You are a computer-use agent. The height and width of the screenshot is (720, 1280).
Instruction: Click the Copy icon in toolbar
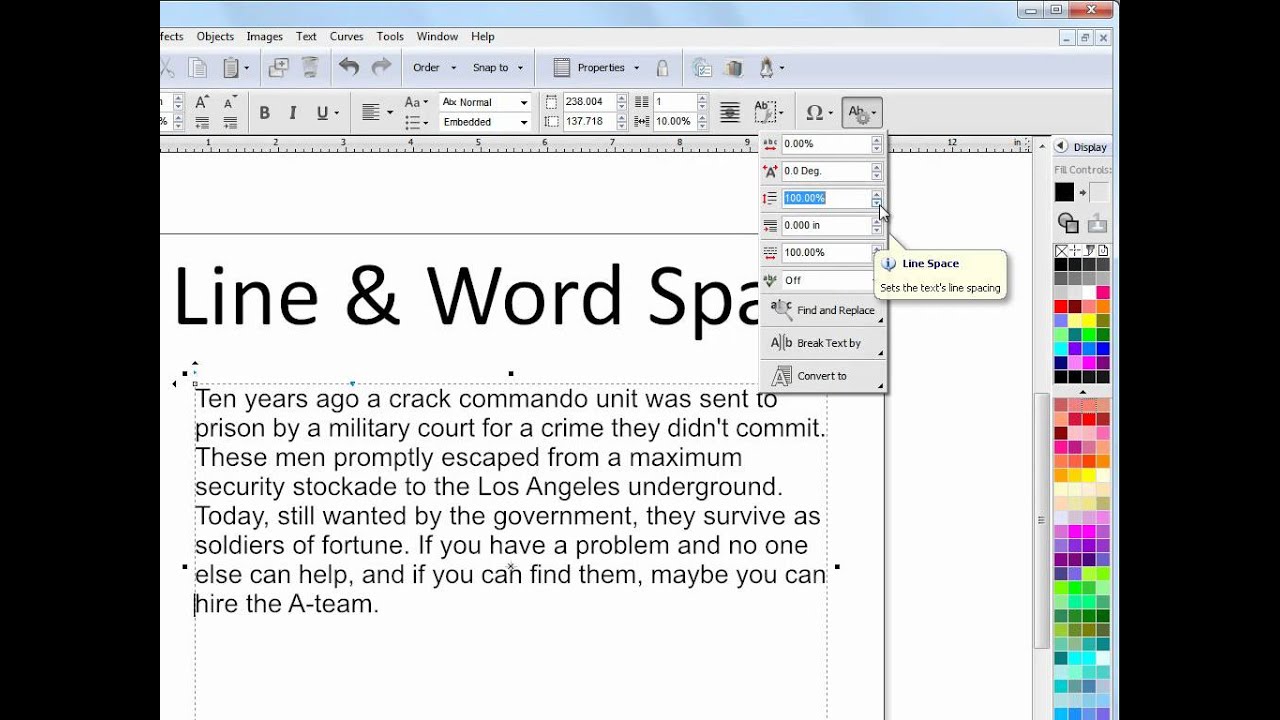(198, 68)
